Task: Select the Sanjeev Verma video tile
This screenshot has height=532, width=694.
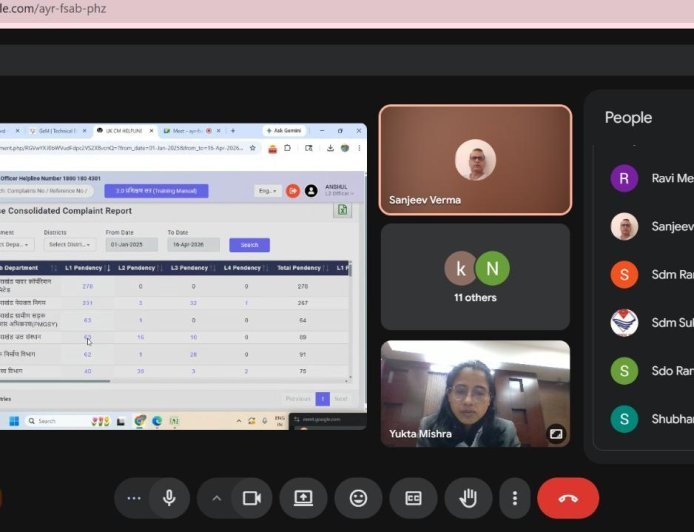Action: click(475, 160)
